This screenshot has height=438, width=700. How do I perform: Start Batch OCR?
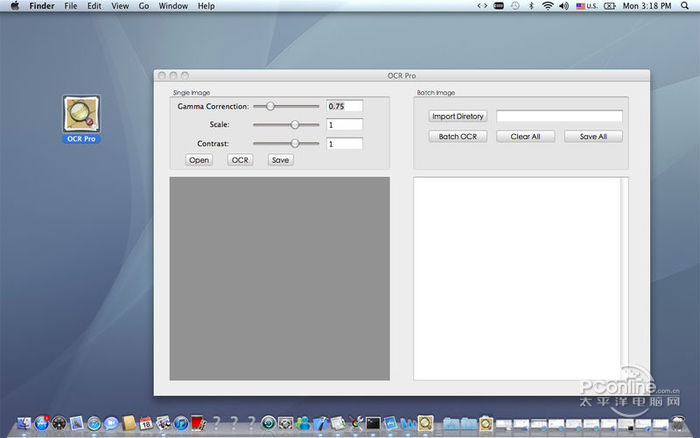coord(457,136)
